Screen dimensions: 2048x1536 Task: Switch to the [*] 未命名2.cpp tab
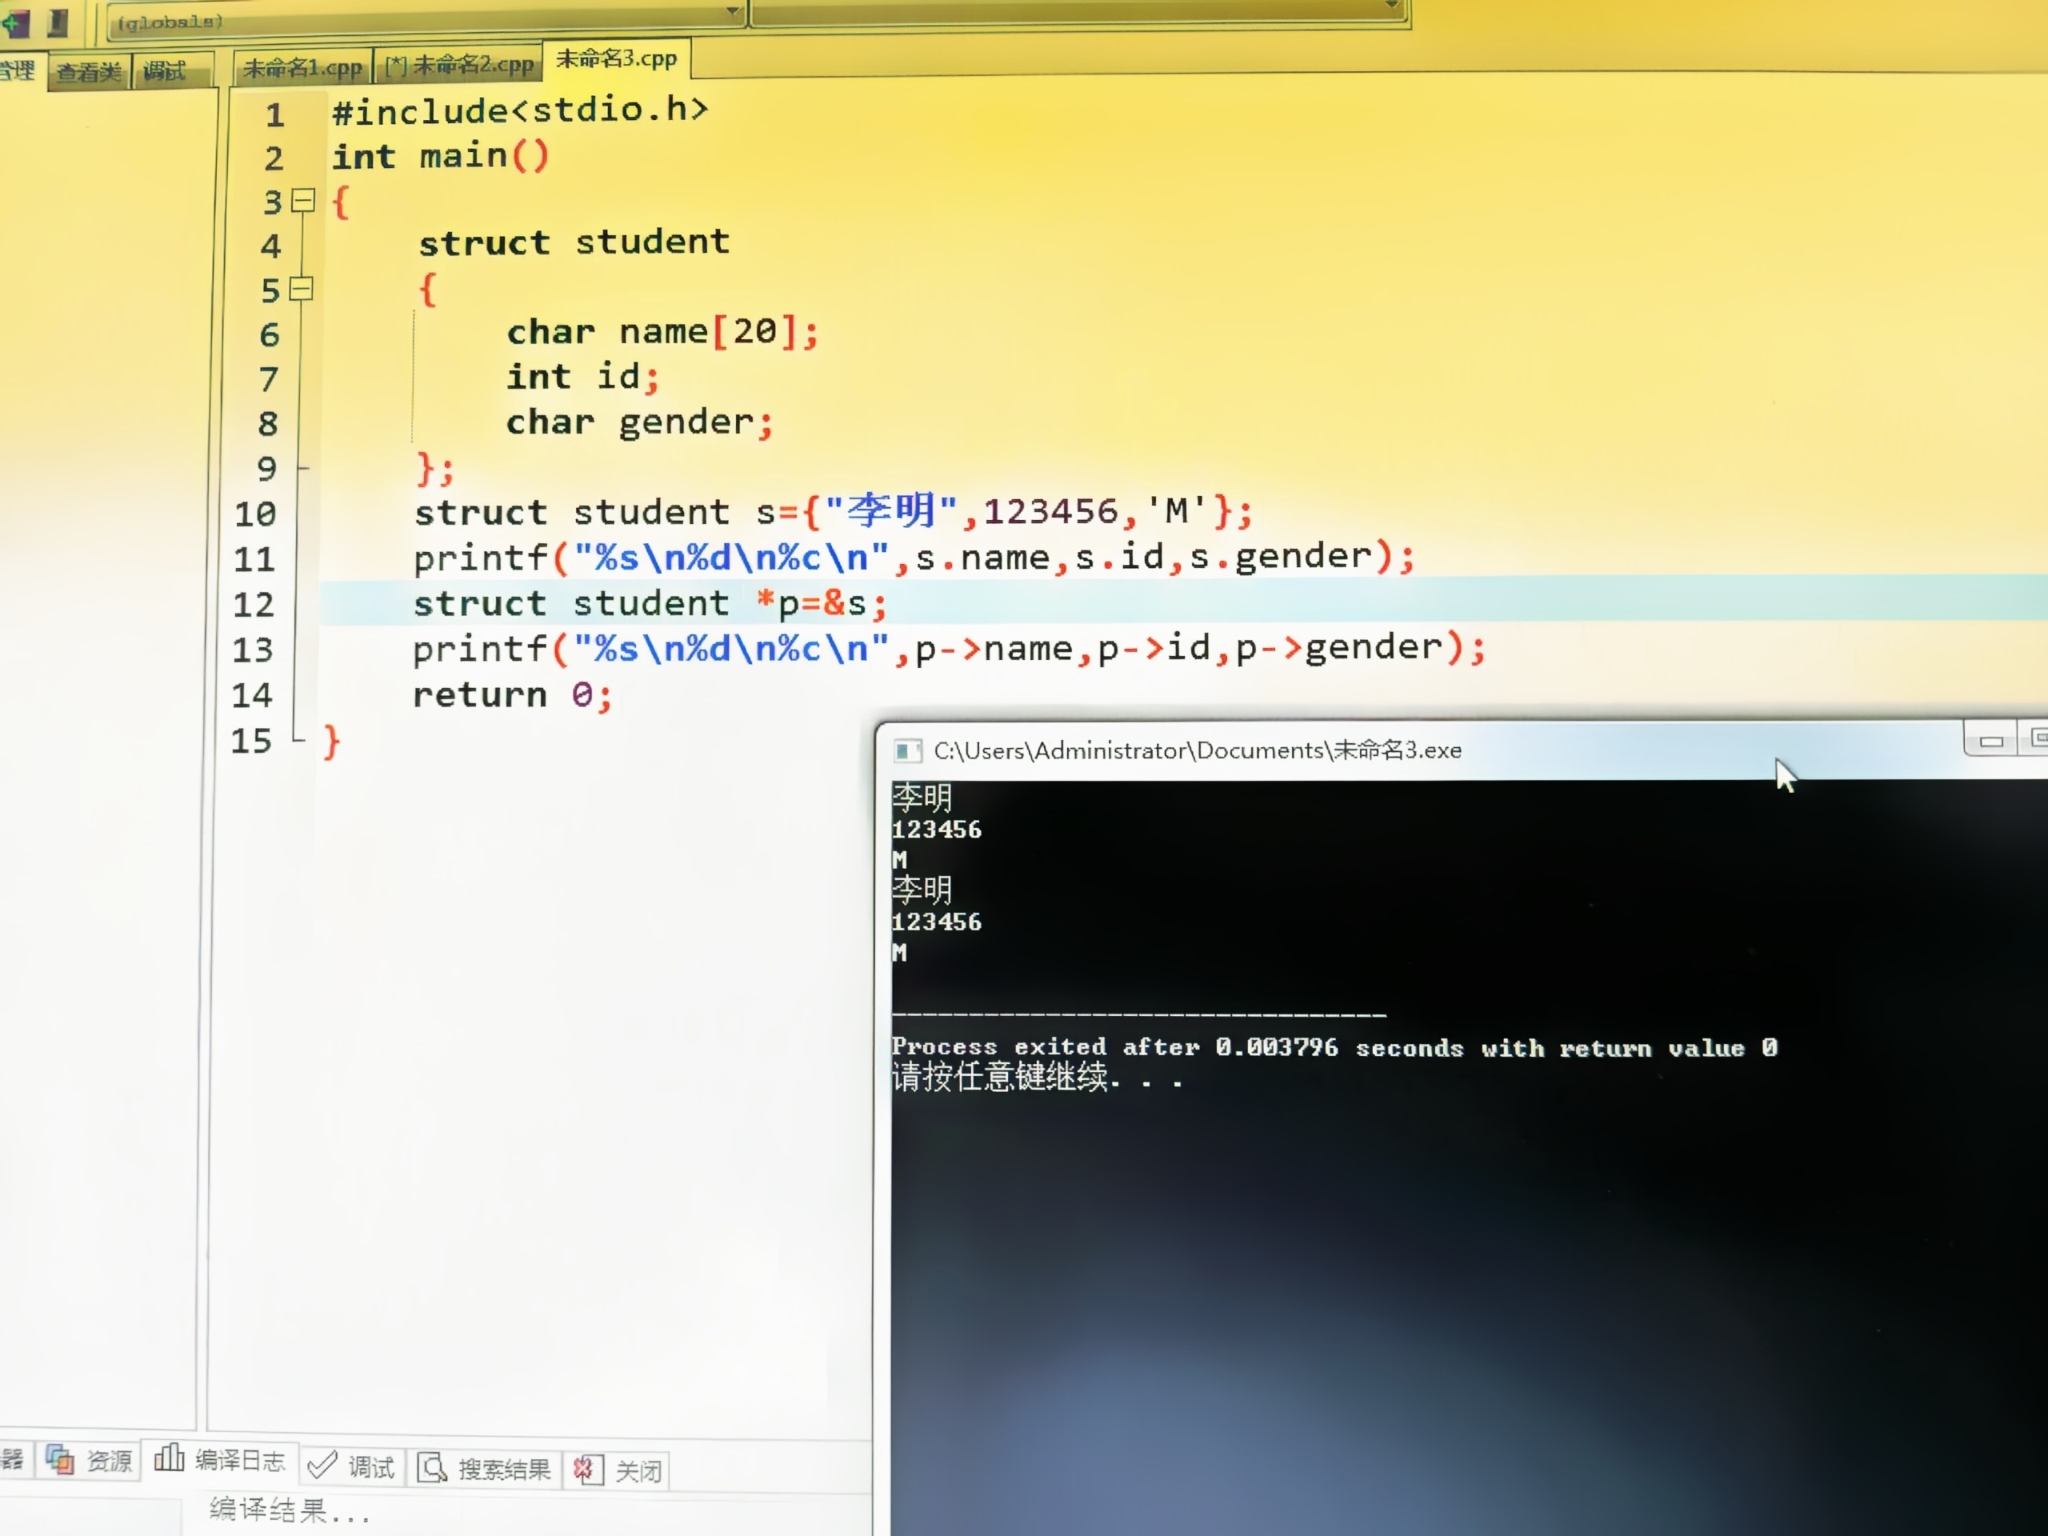click(460, 66)
